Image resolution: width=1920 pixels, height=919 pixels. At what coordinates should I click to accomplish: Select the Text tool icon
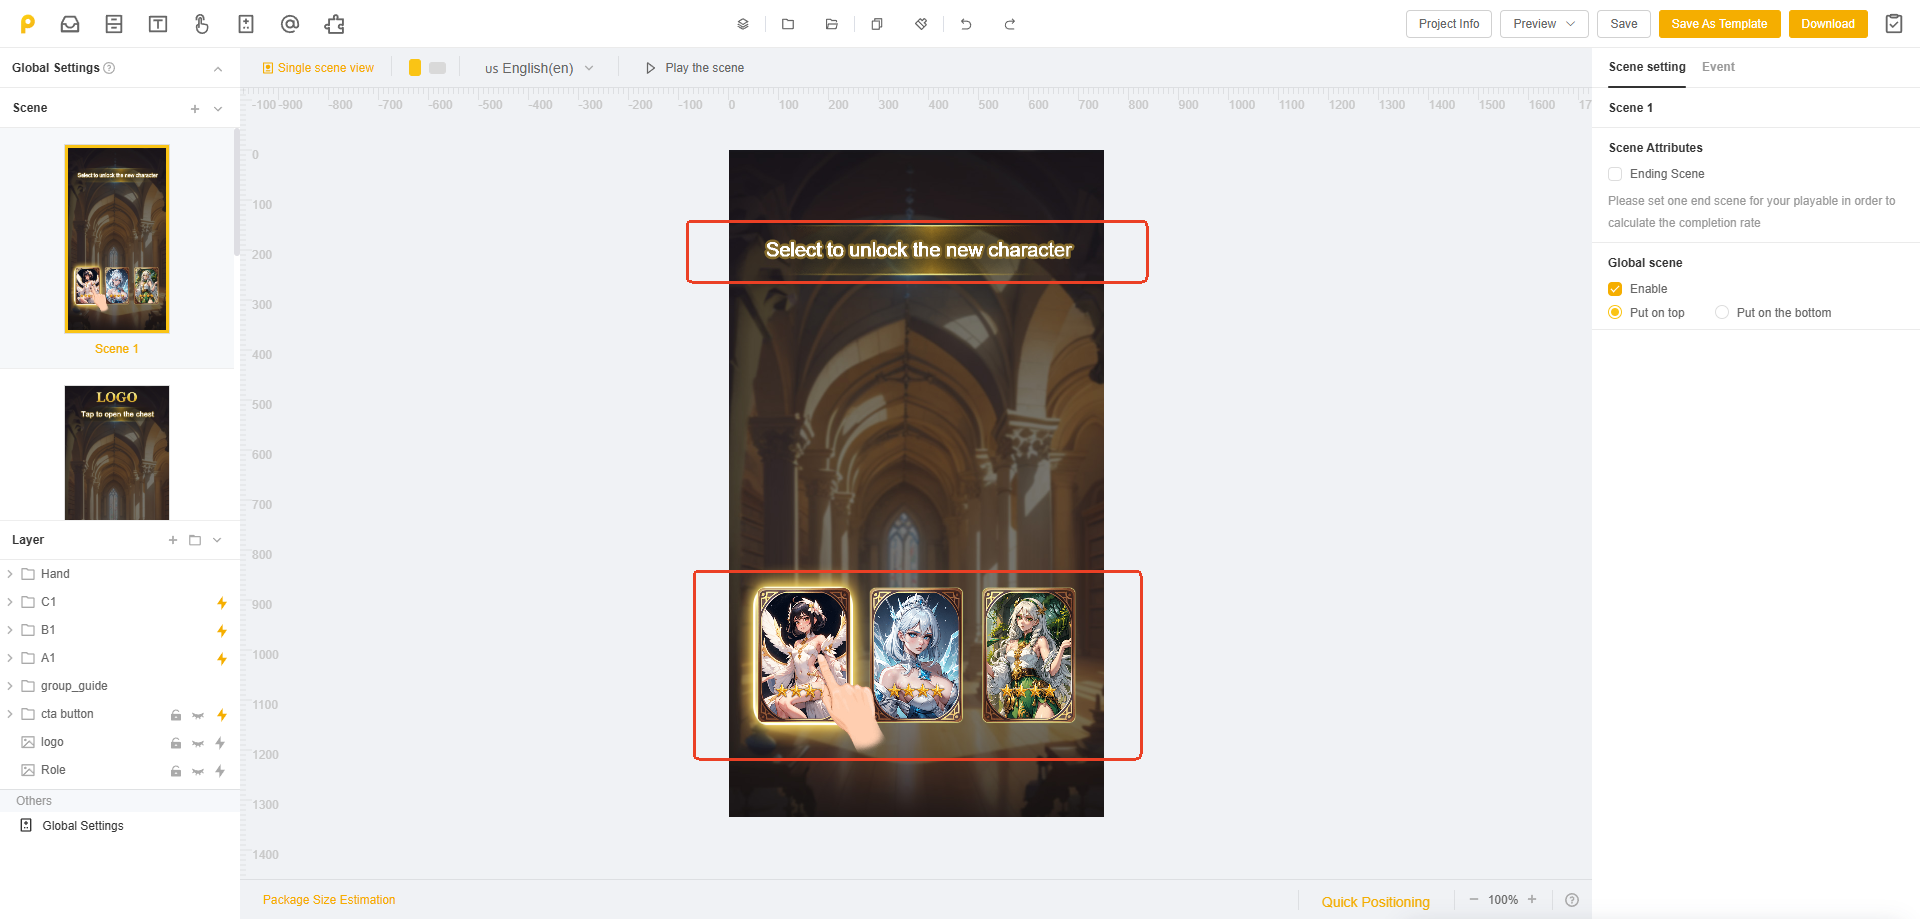click(x=158, y=24)
